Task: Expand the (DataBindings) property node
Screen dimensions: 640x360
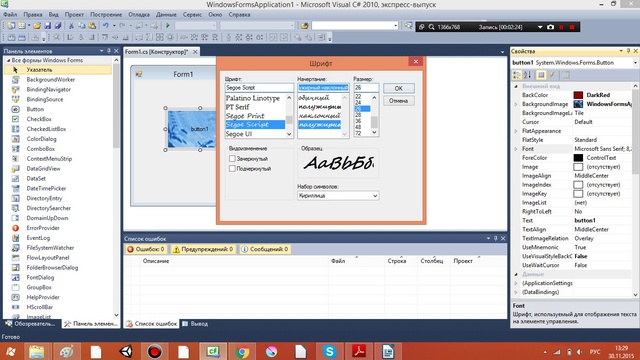Action: 516,292
